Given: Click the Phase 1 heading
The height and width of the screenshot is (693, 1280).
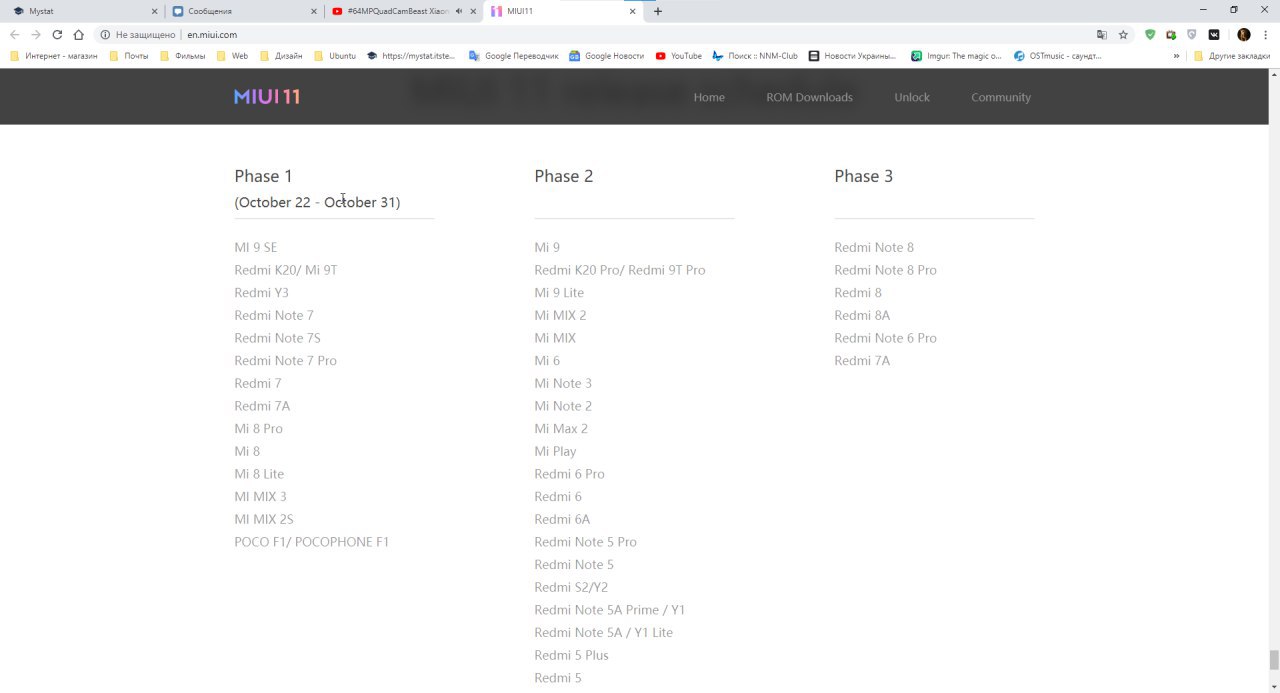Looking at the screenshot, I should point(263,176).
